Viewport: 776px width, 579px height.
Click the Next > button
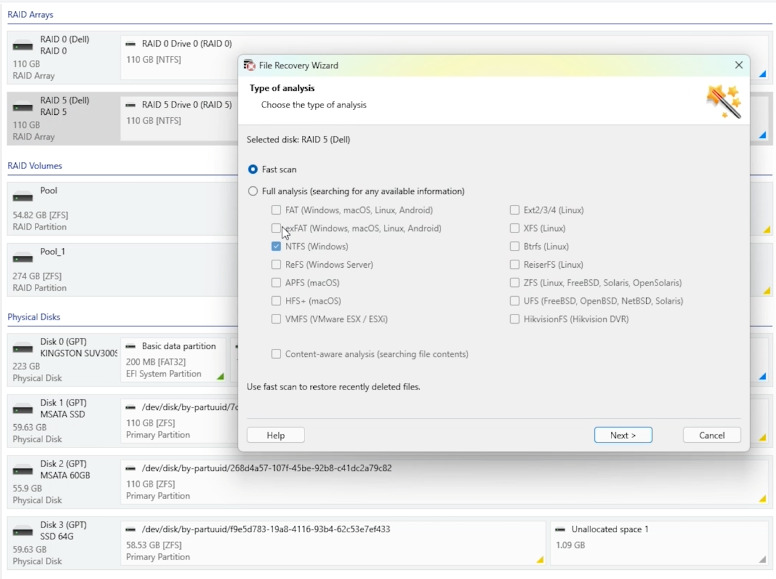pyautogui.click(x=623, y=435)
